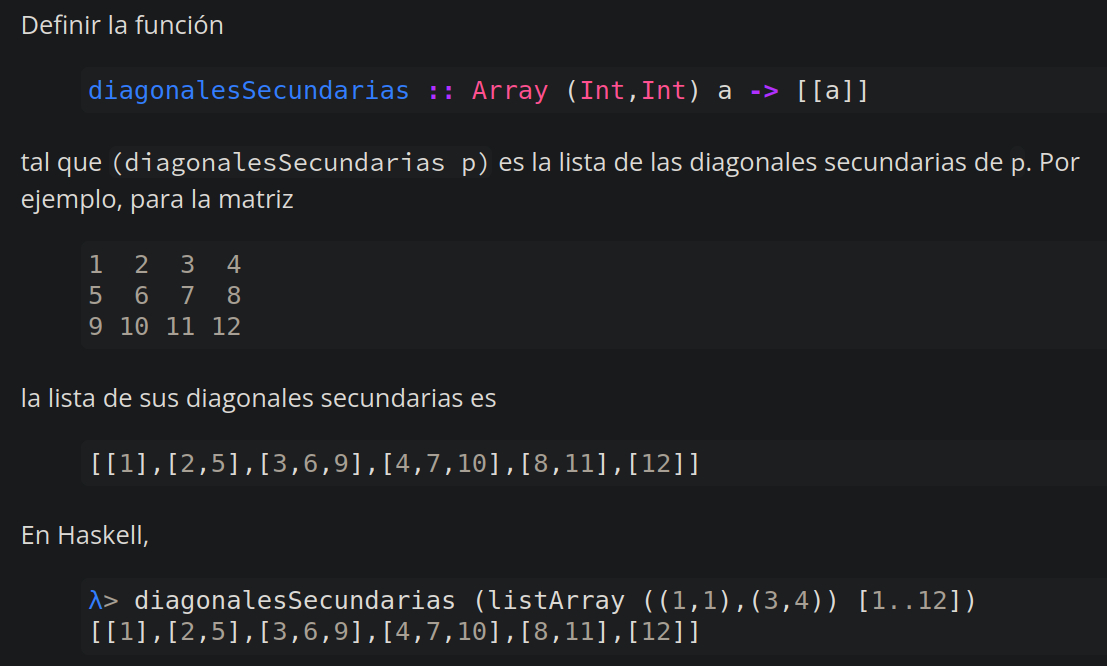1107x666 pixels.
Task: Click number 10 in the matrix's last row
Action: pyautogui.click(x=134, y=327)
